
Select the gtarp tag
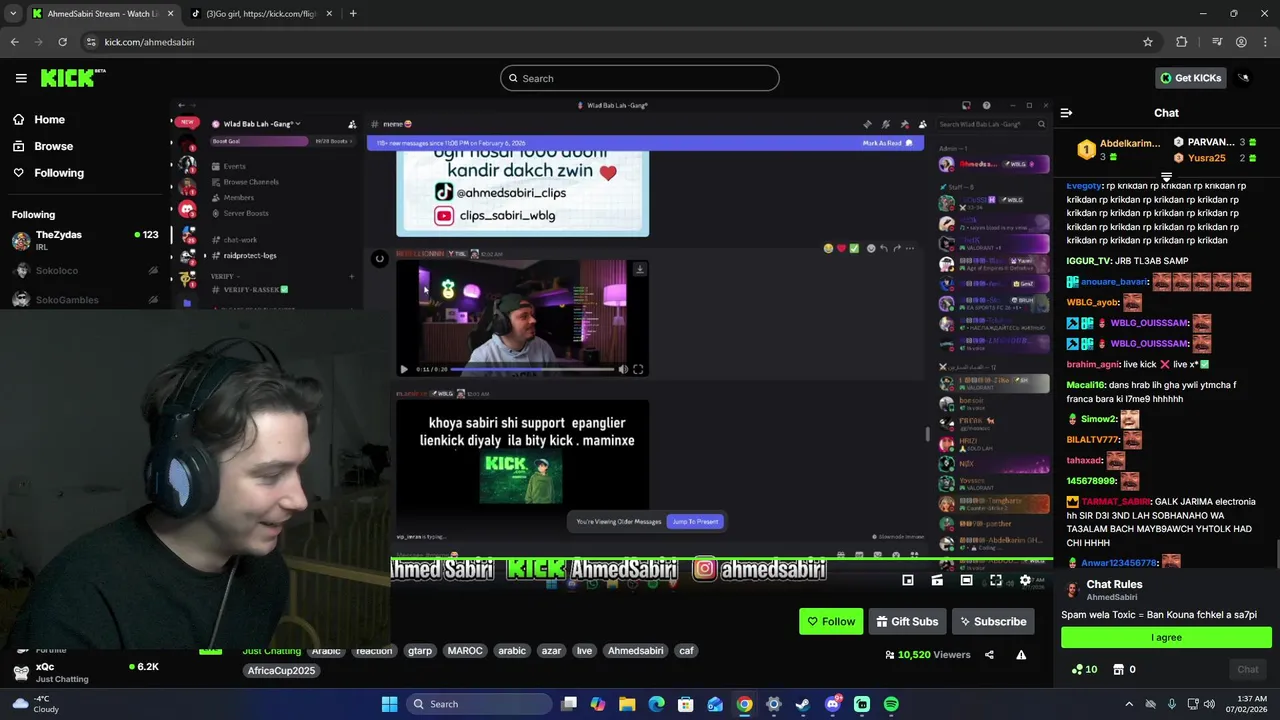(420, 651)
